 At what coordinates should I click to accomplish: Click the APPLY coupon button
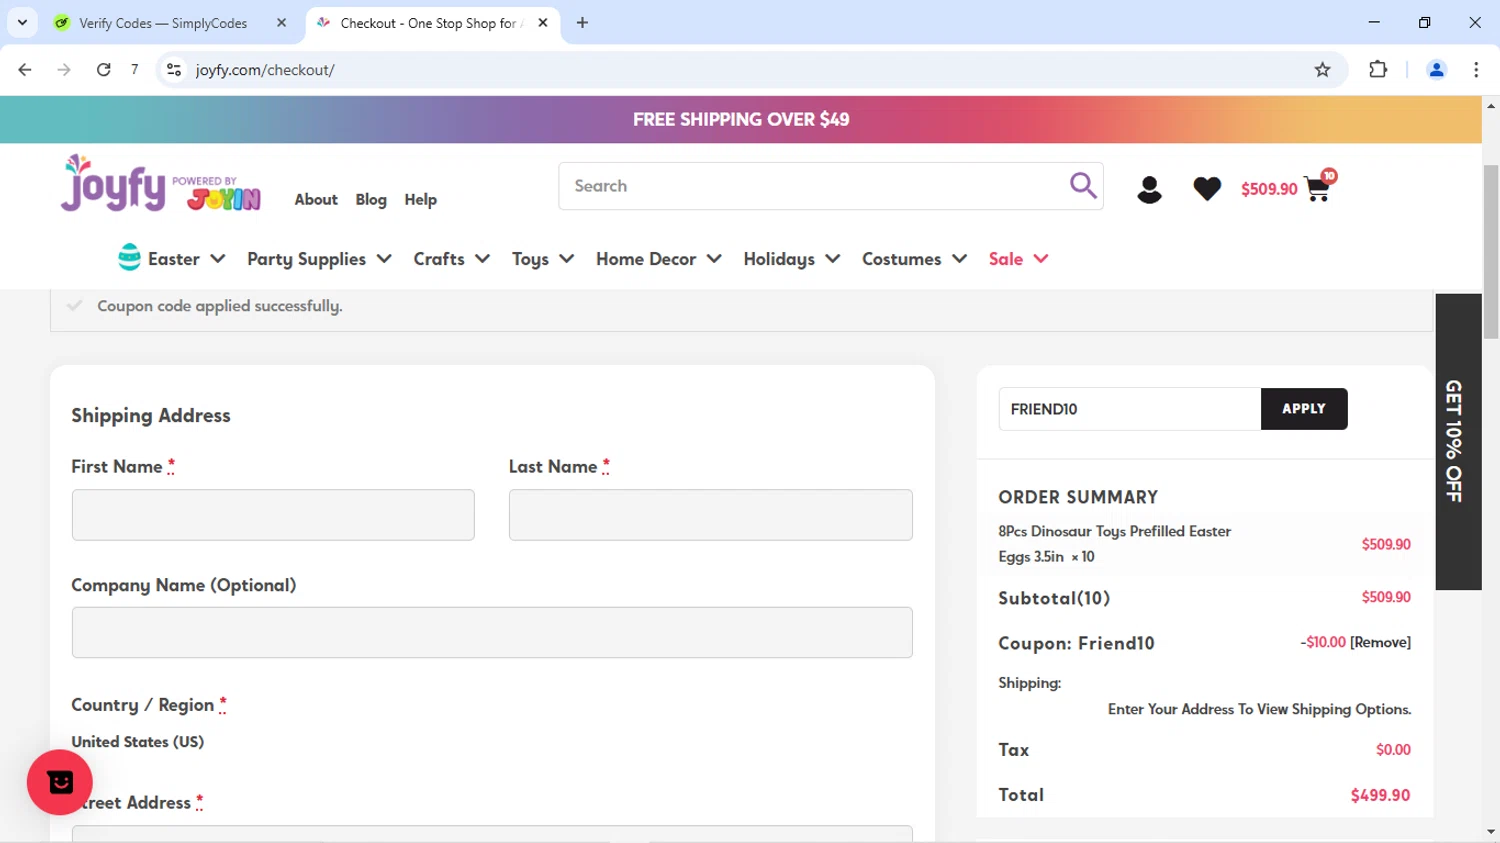coord(1304,409)
